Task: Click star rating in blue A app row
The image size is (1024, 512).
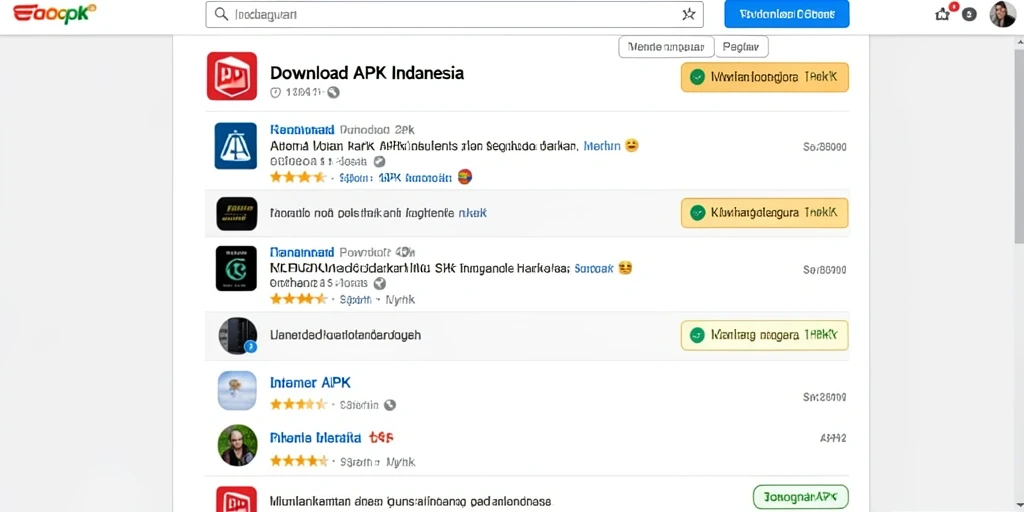Action: coord(298,177)
